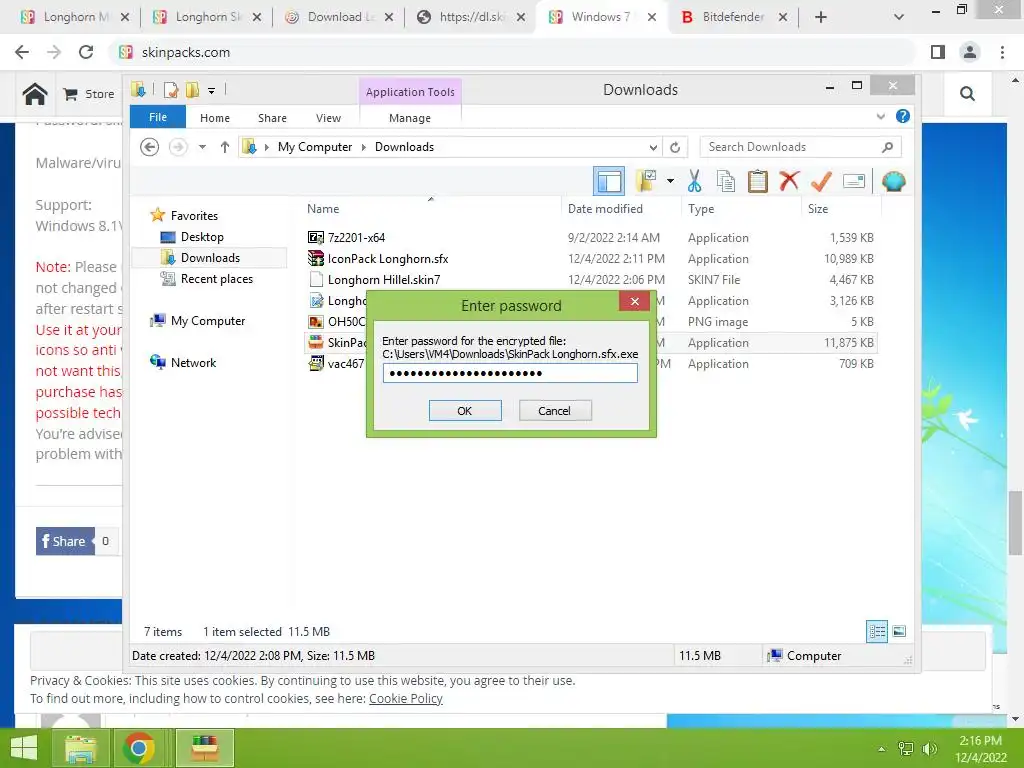Sort files by the Name column header
The width and height of the screenshot is (1024, 768).
click(323, 208)
